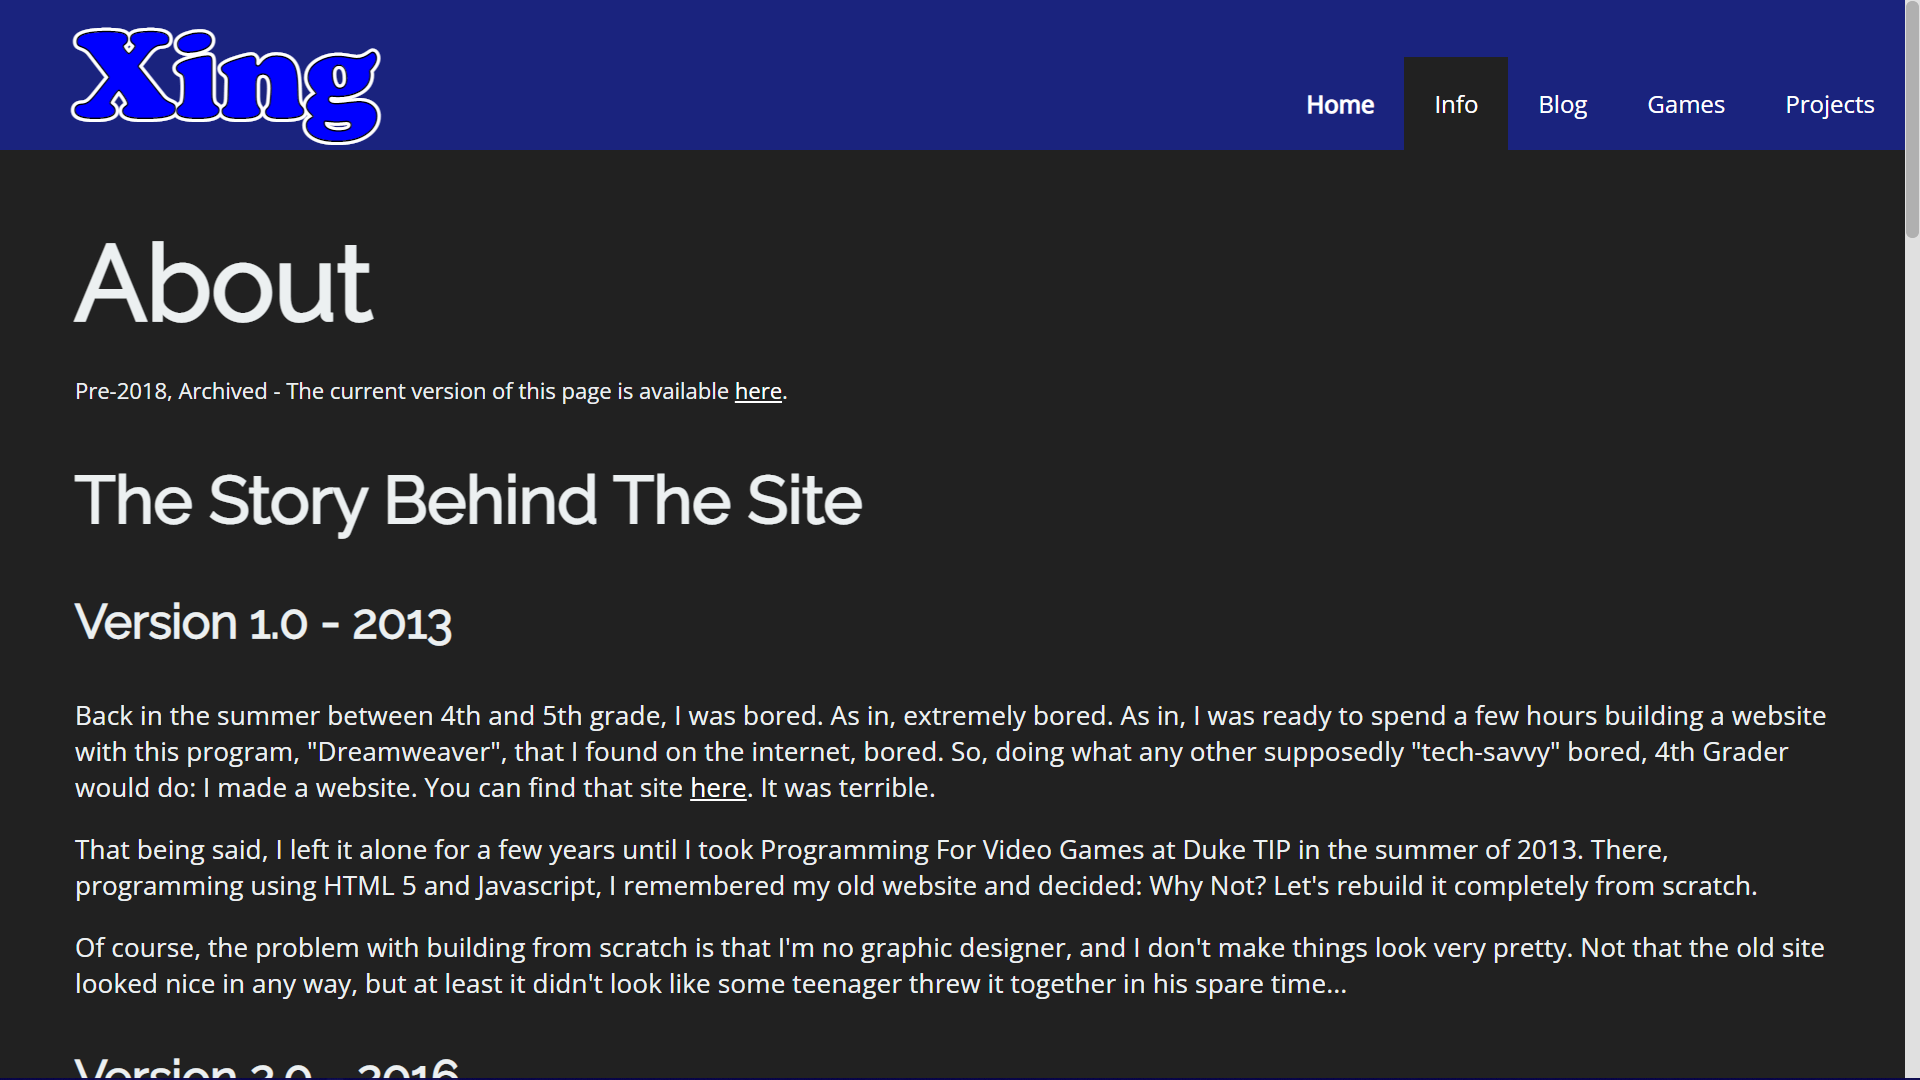The image size is (1920, 1080).
Task: Follow the 'here' link to current page version
Action: (x=758, y=391)
